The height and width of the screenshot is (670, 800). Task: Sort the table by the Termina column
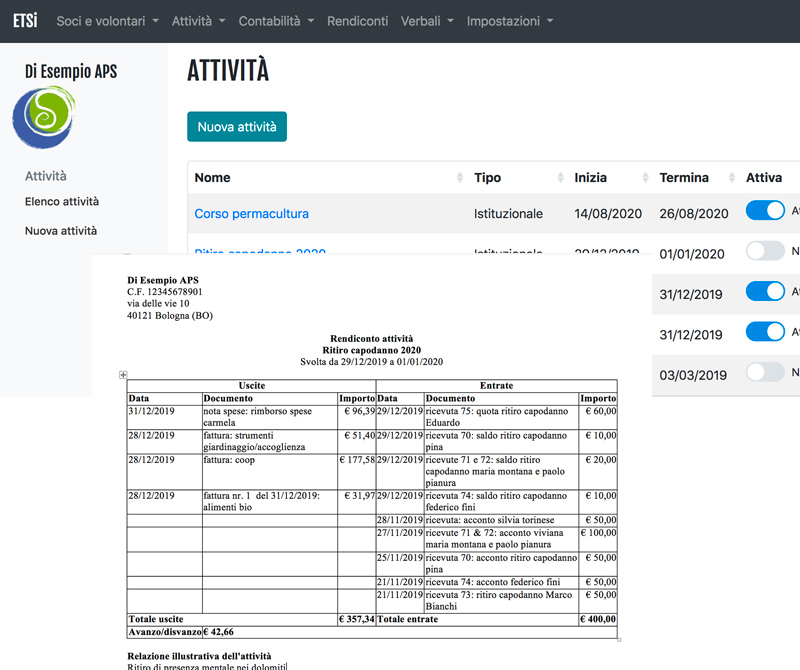pos(695,178)
